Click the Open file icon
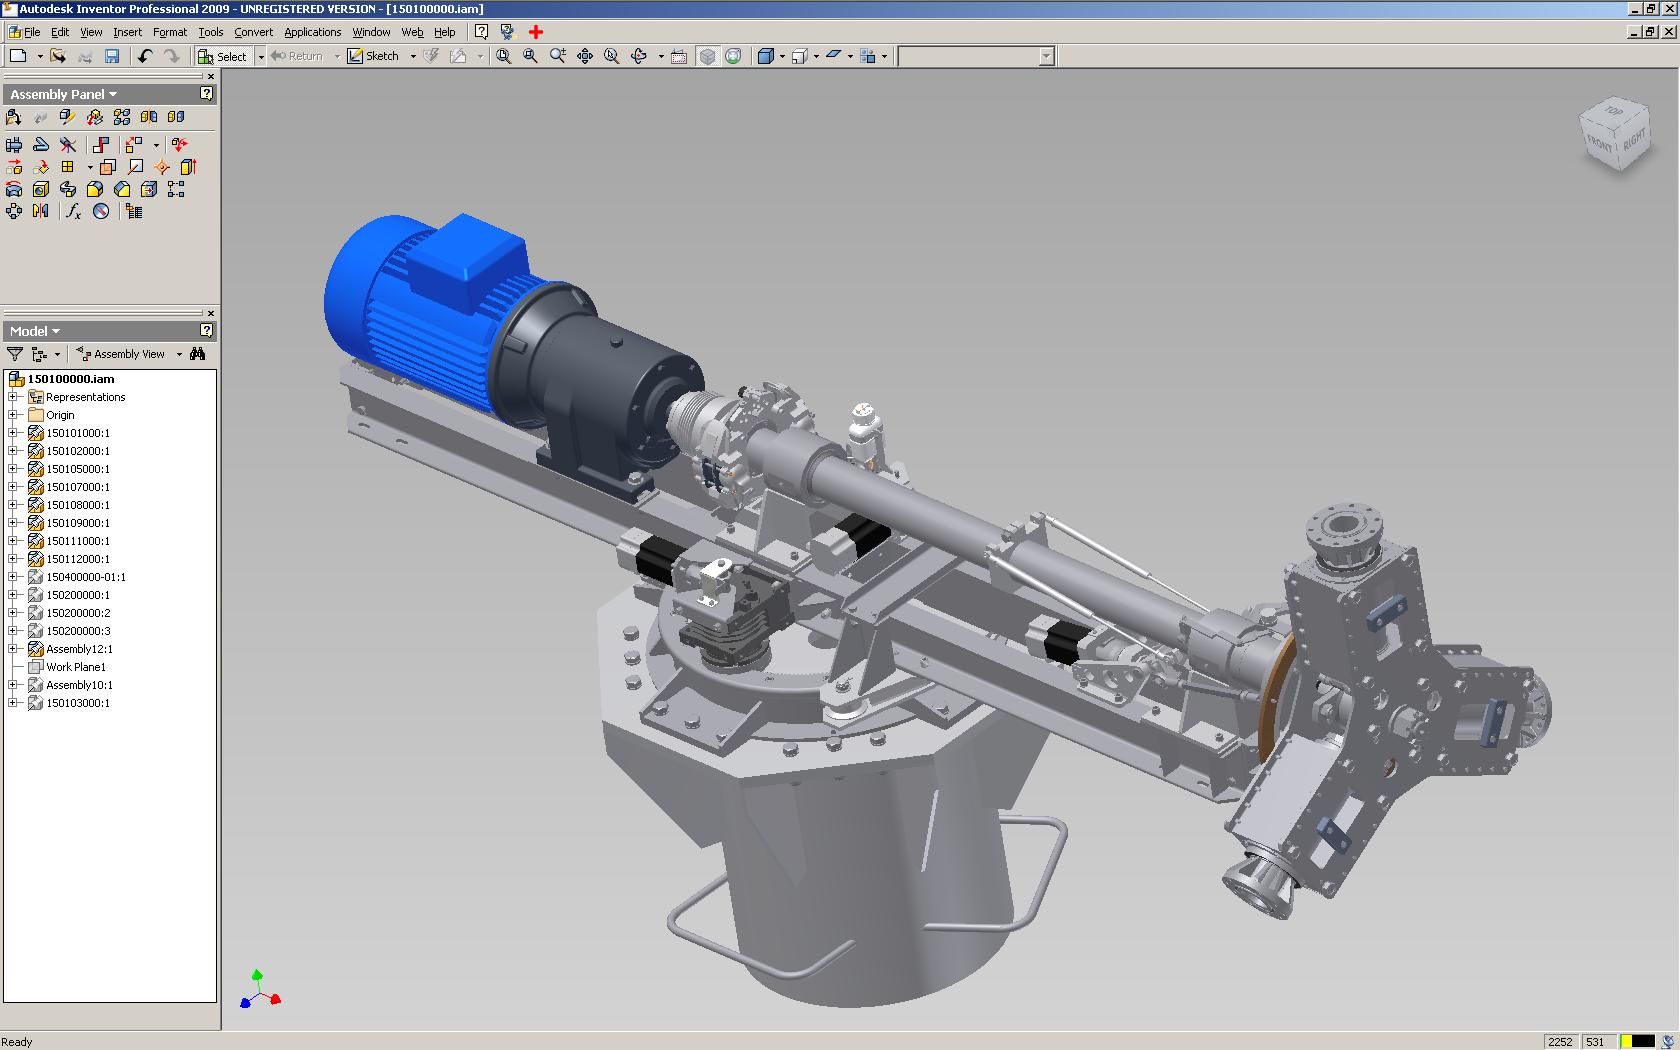This screenshot has width=1680, height=1050. (x=58, y=56)
